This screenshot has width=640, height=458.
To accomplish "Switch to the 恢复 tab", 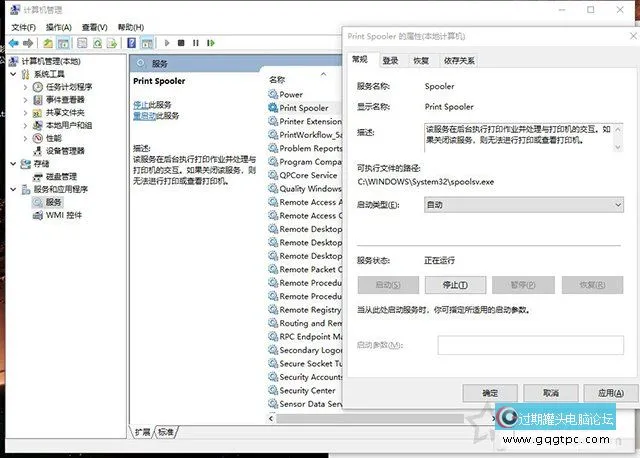I will [421, 61].
